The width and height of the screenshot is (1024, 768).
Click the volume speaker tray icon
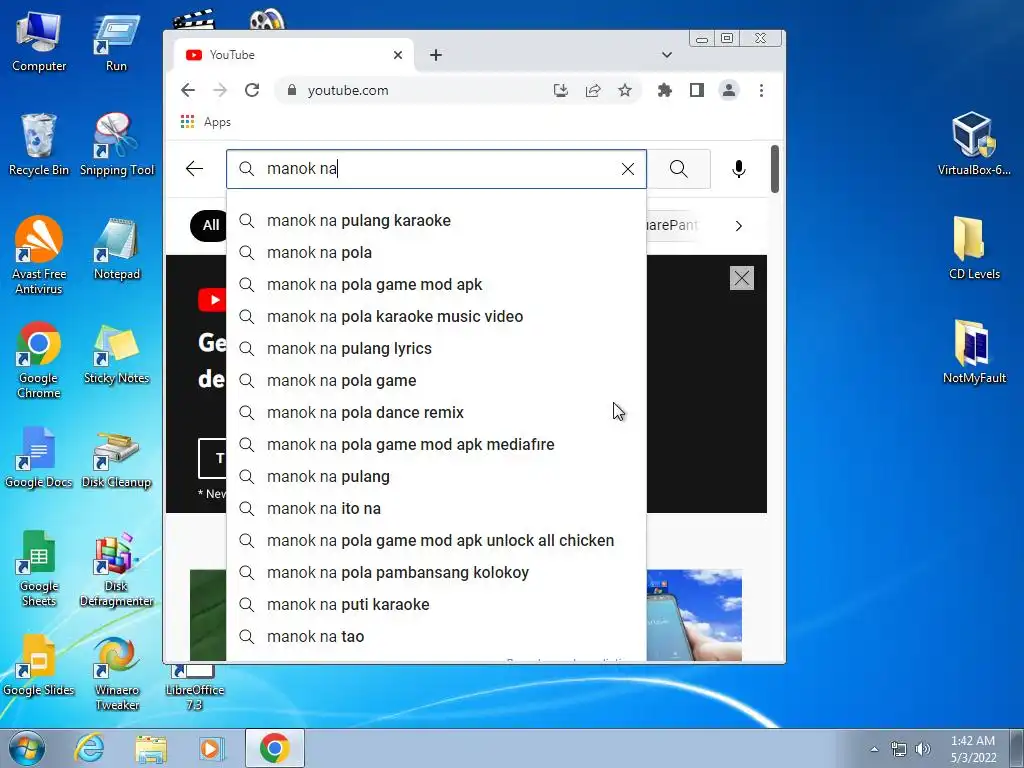(x=923, y=749)
